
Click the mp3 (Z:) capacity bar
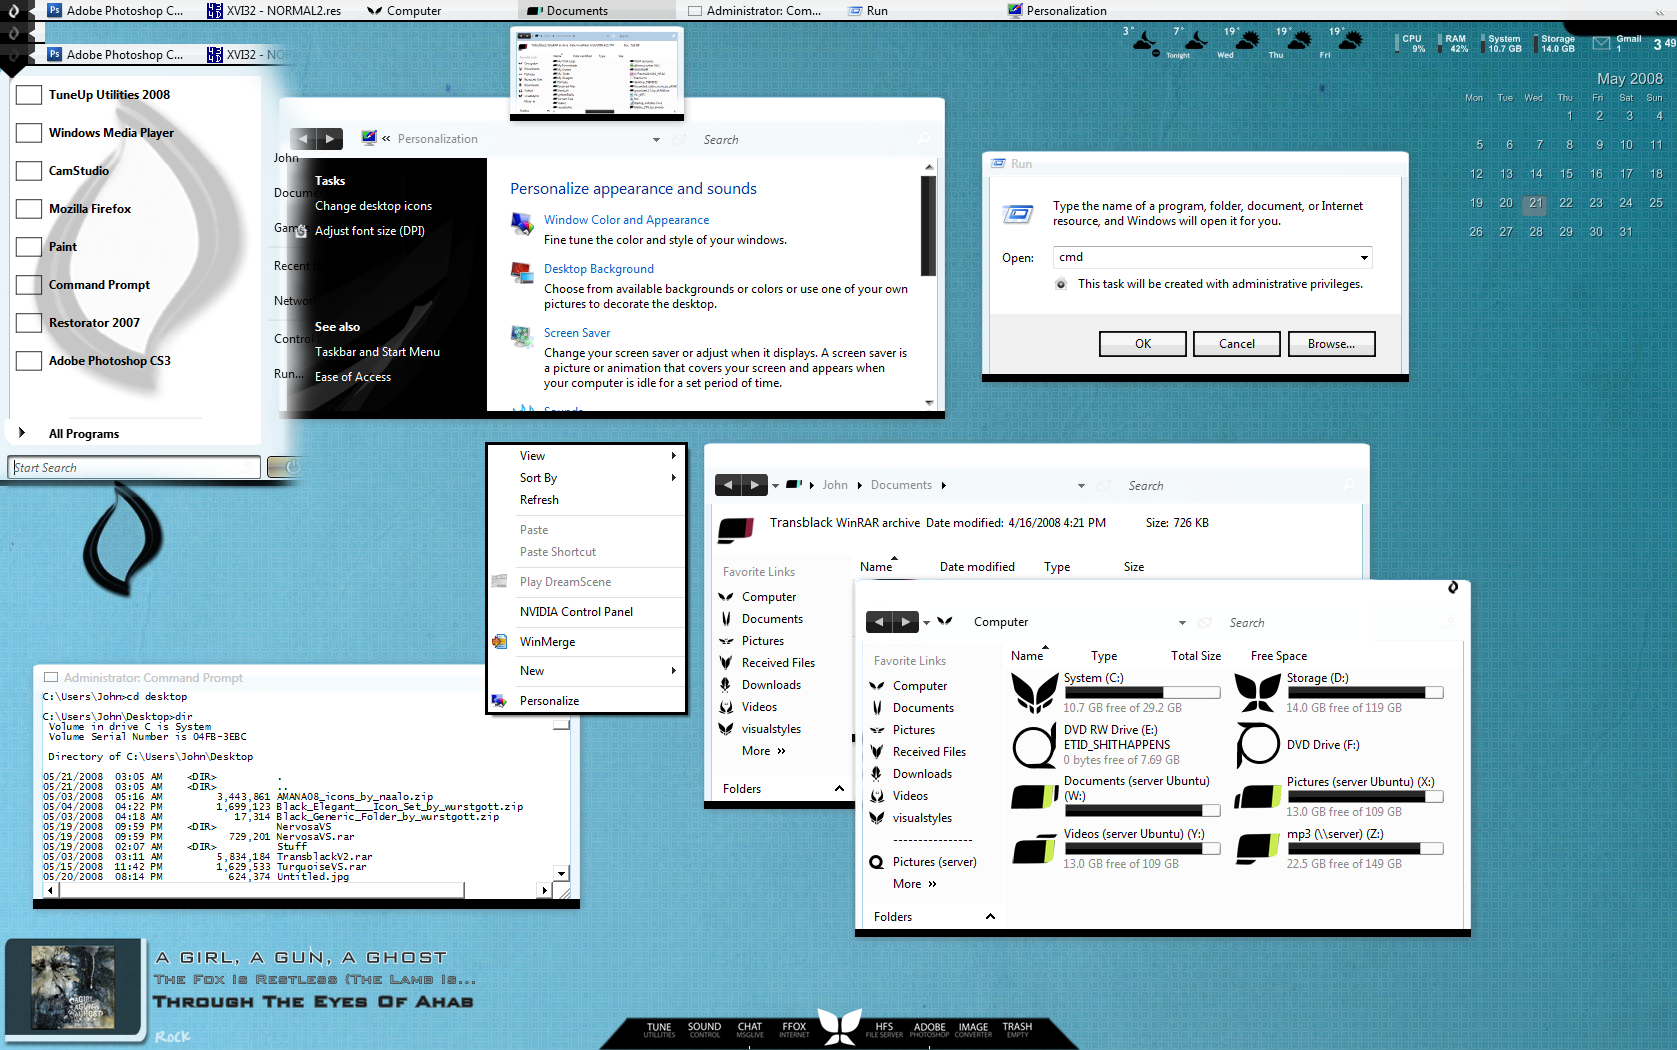tap(1365, 849)
